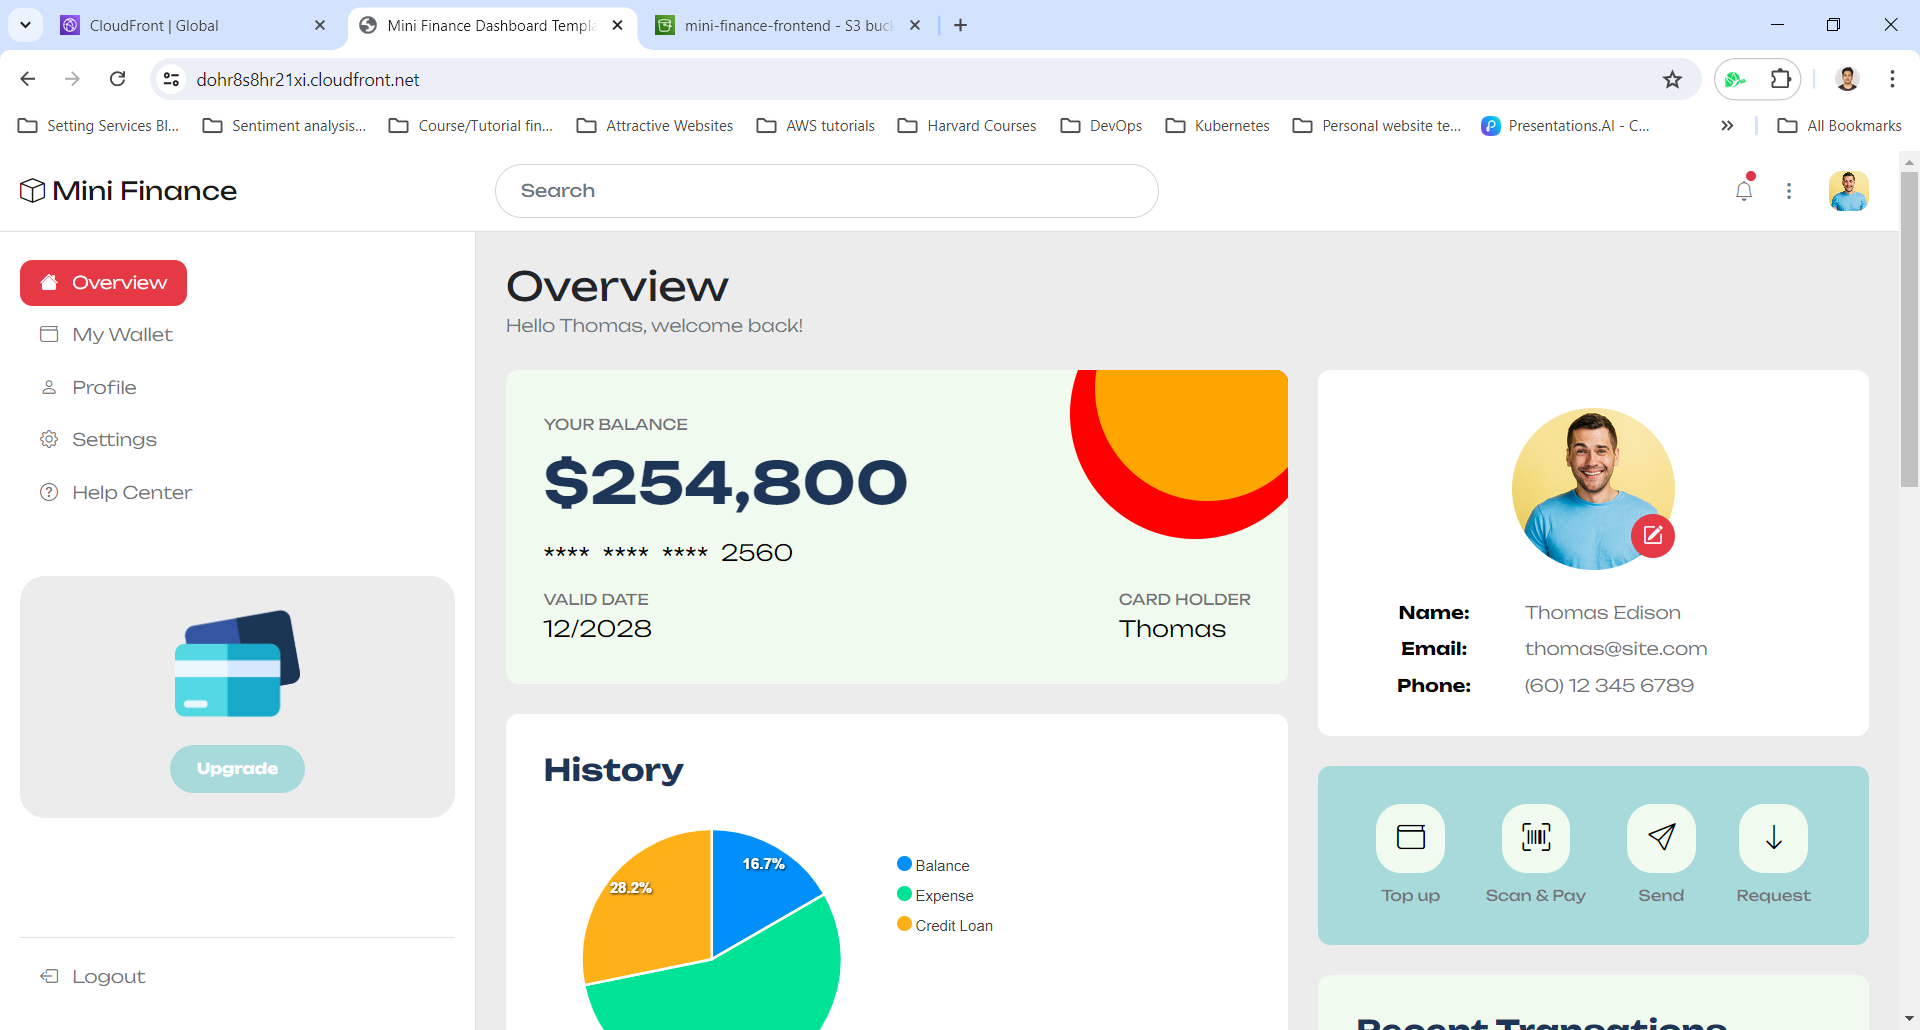This screenshot has width=1920, height=1030.
Task: Click the notification bell icon
Action: pos(1743,191)
